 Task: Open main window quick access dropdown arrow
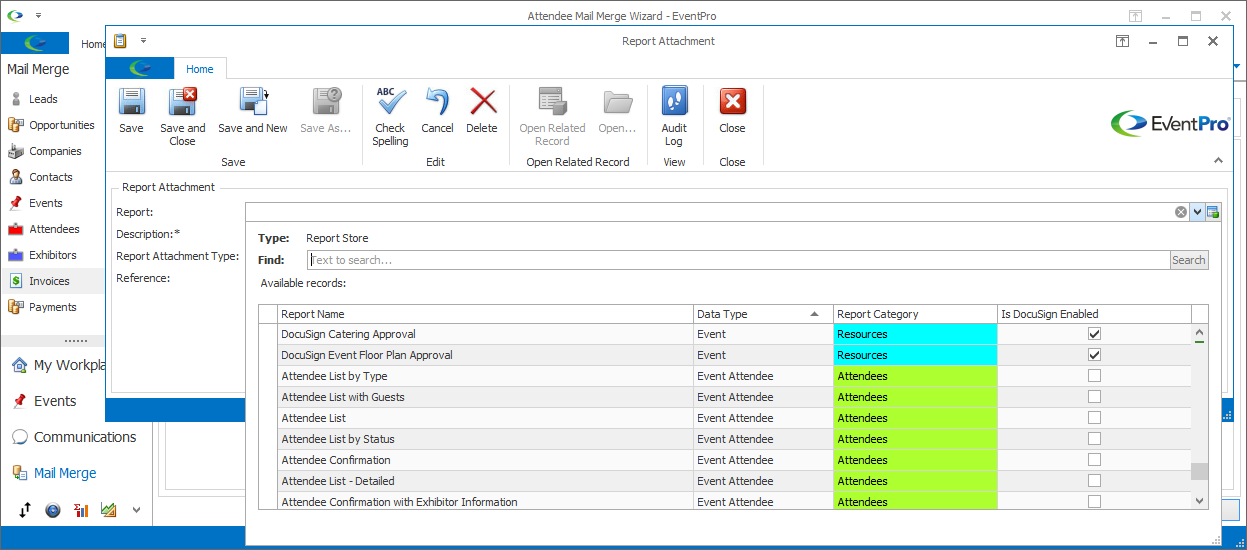pyautogui.click(x=38, y=16)
